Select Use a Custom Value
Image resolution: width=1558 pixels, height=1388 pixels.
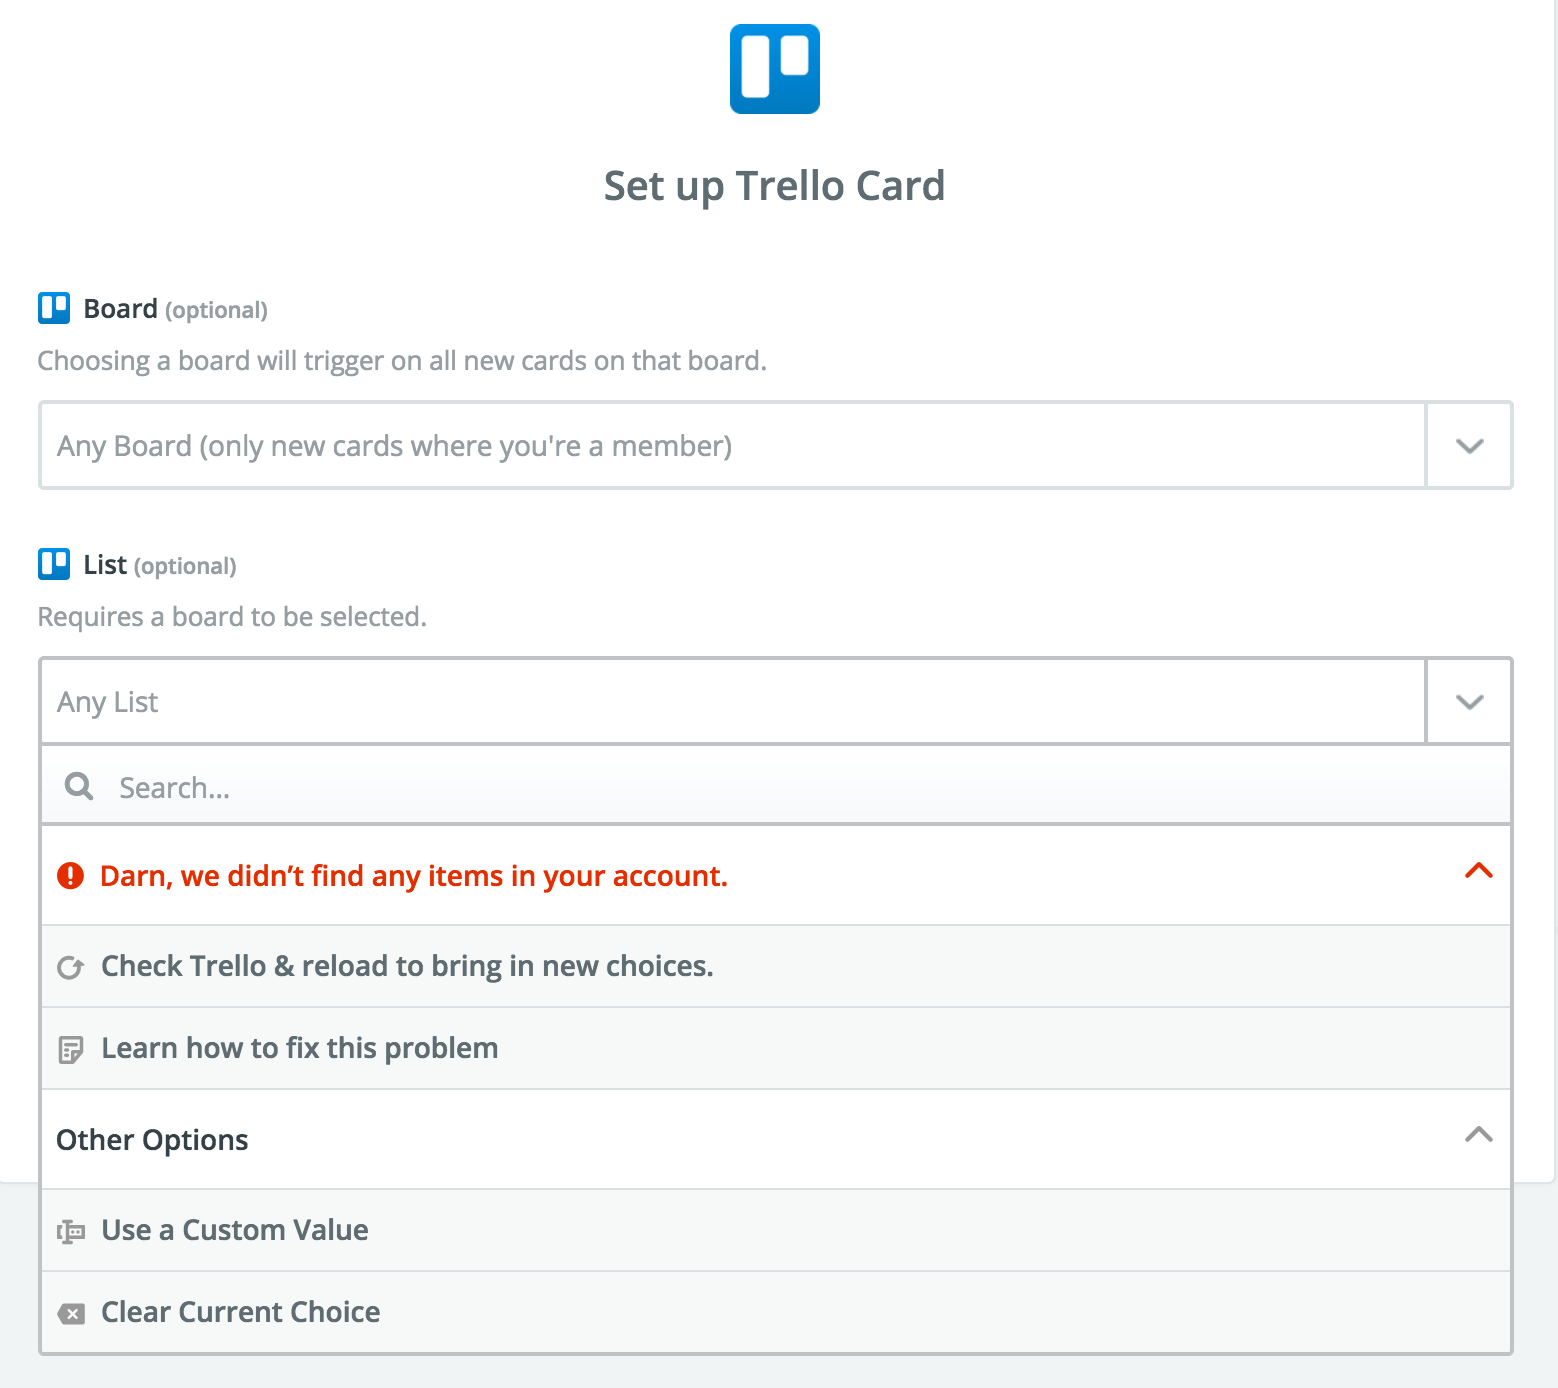(776, 1230)
